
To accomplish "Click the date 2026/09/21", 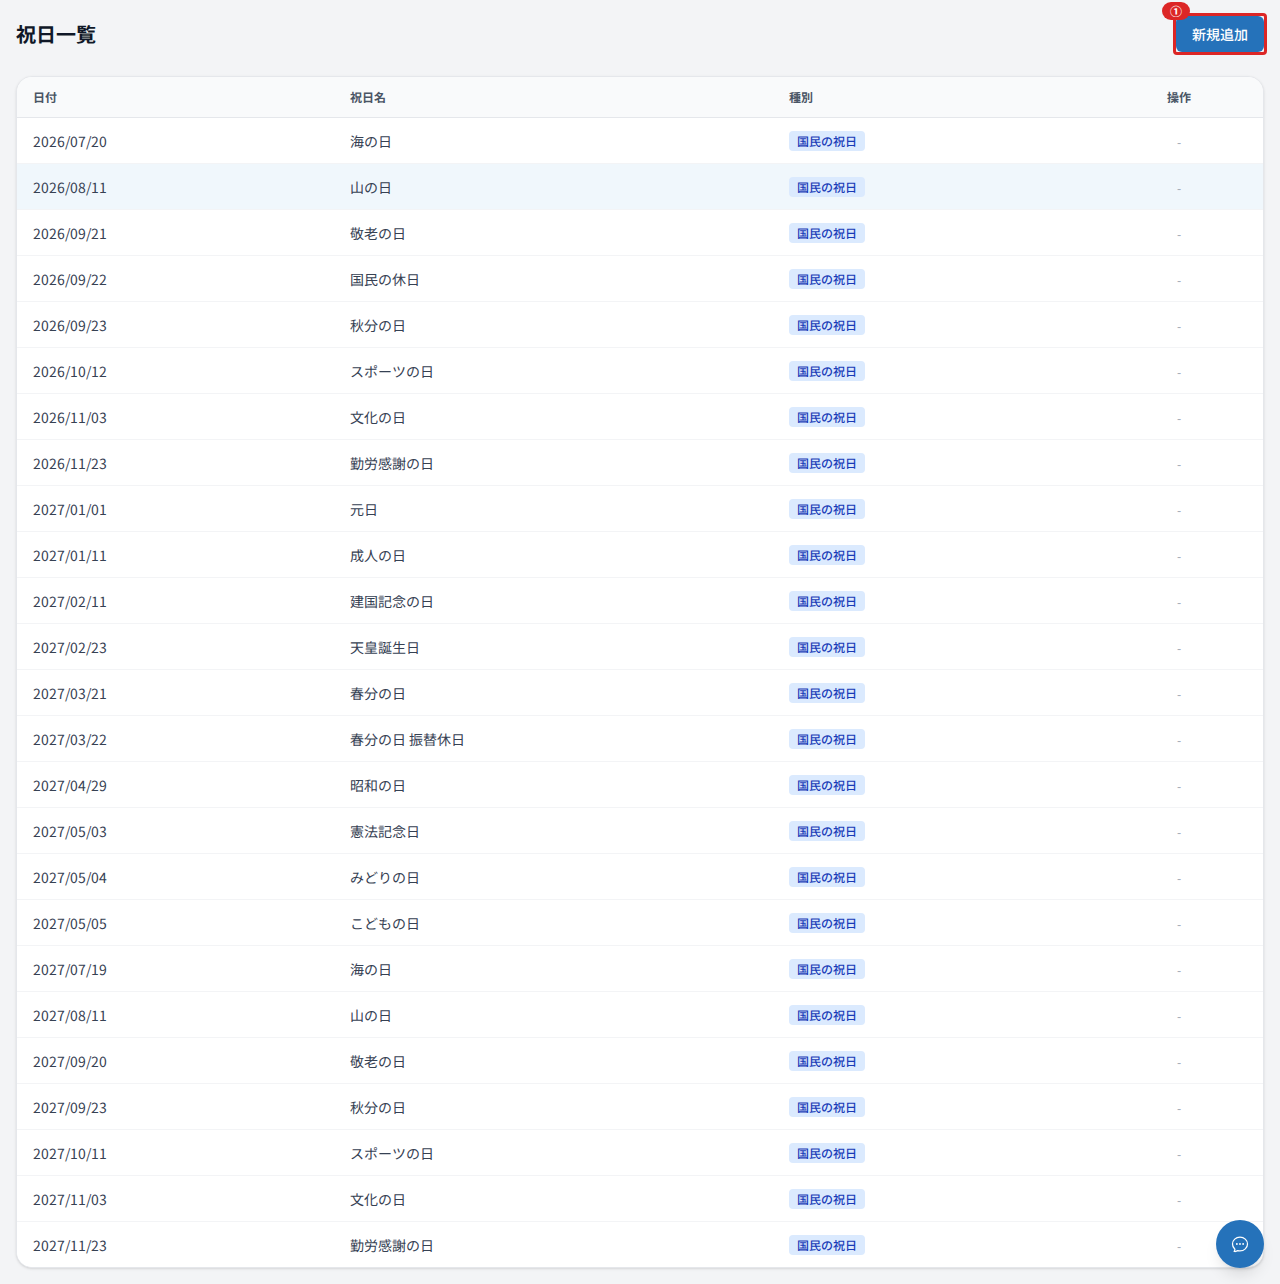I will coord(70,234).
